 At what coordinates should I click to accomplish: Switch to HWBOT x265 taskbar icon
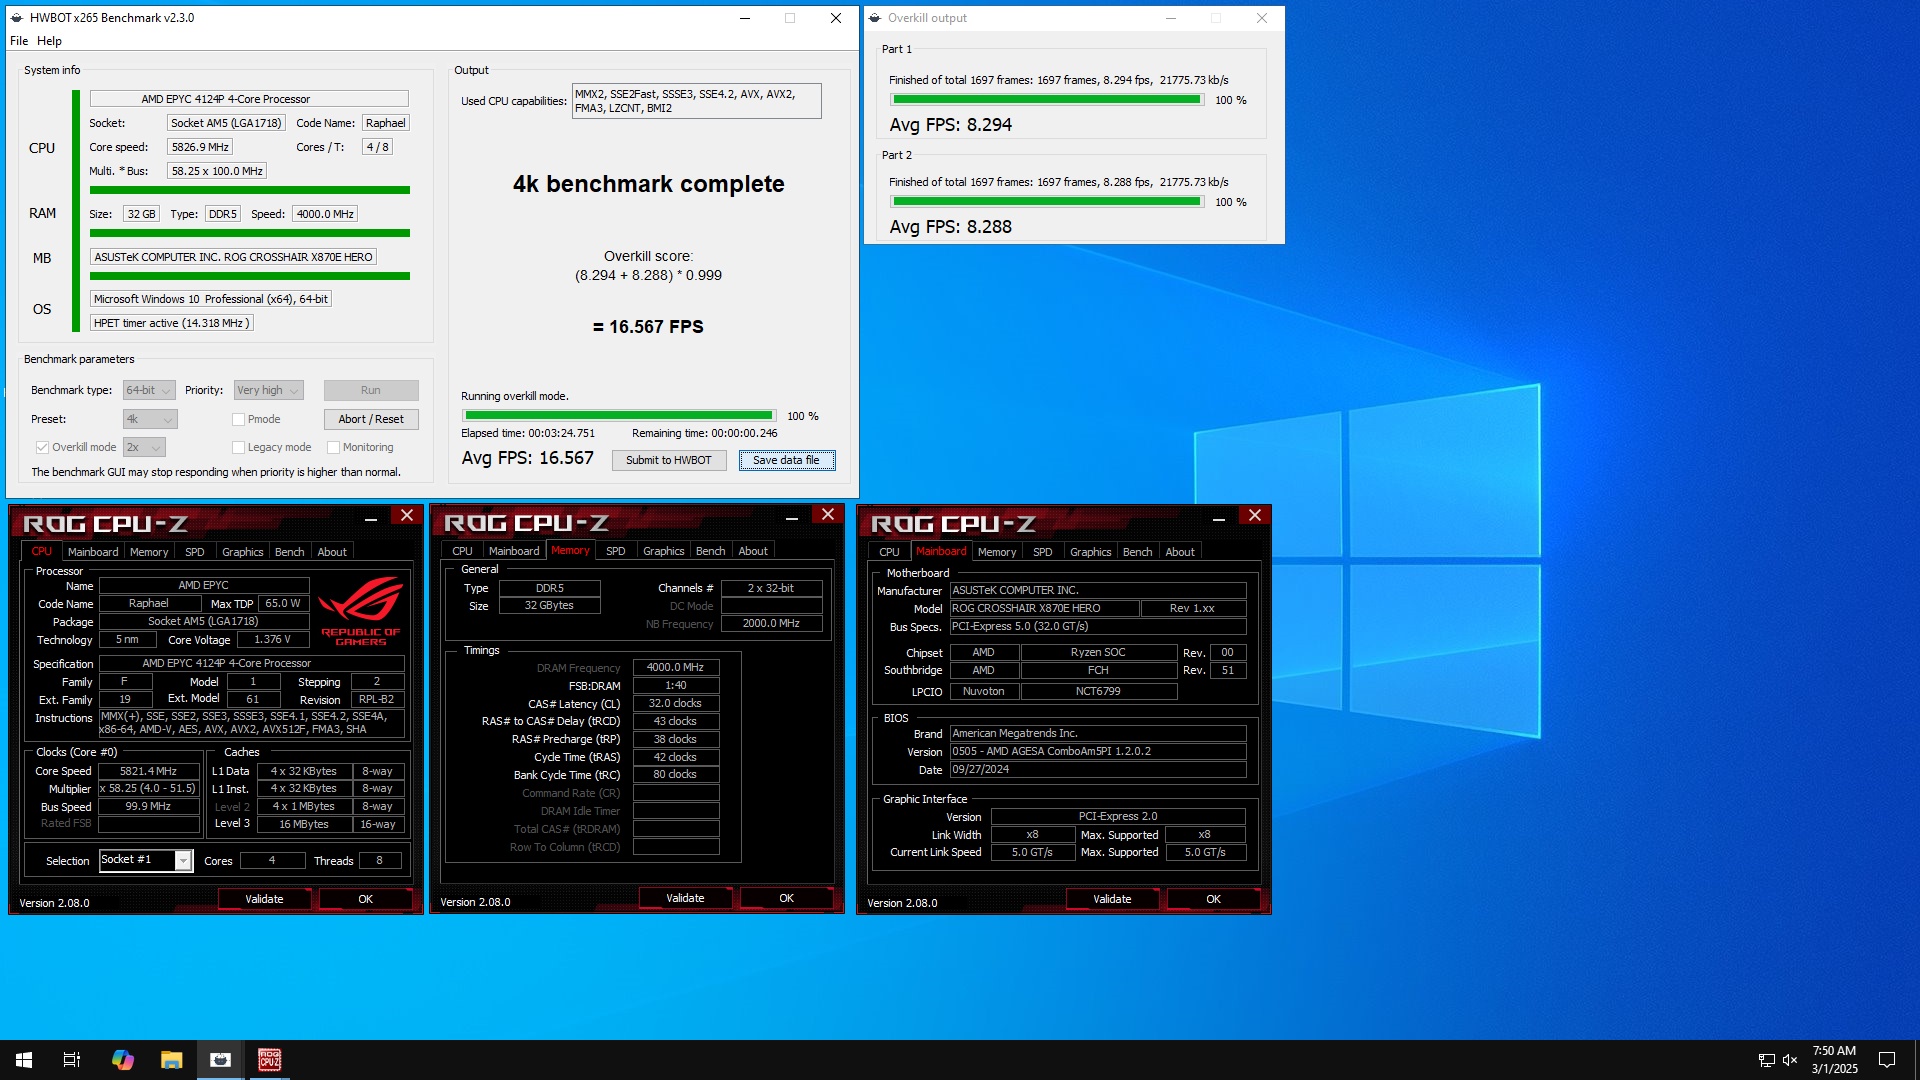(221, 1060)
